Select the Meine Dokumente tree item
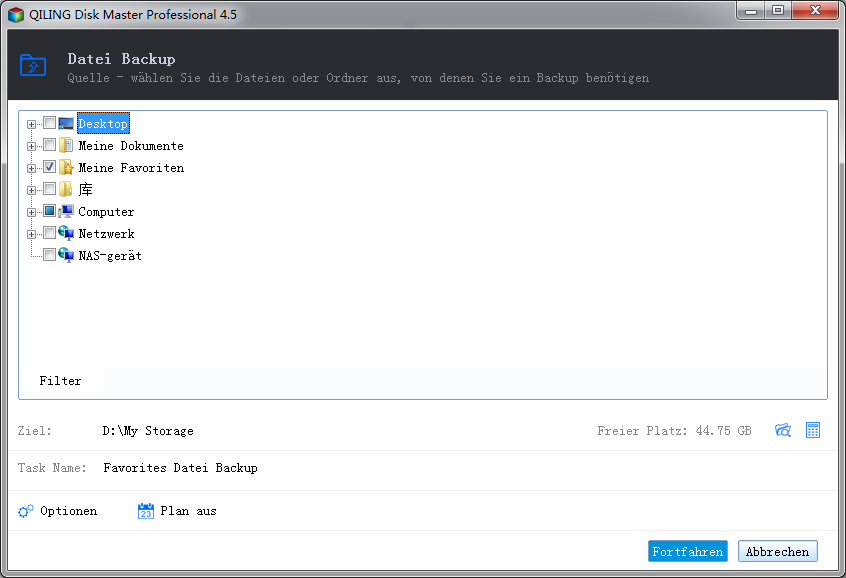 (131, 146)
